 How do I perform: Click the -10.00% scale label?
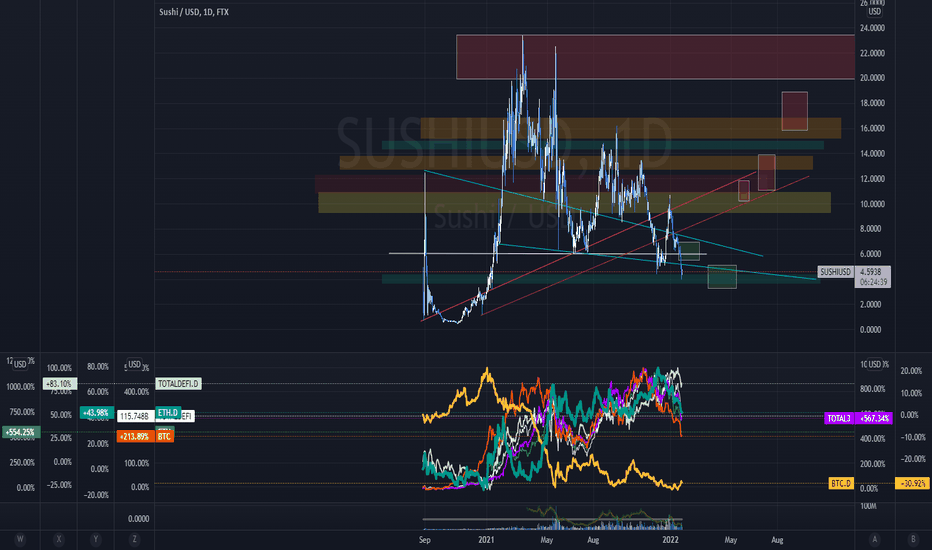click(x=913, y=437)
